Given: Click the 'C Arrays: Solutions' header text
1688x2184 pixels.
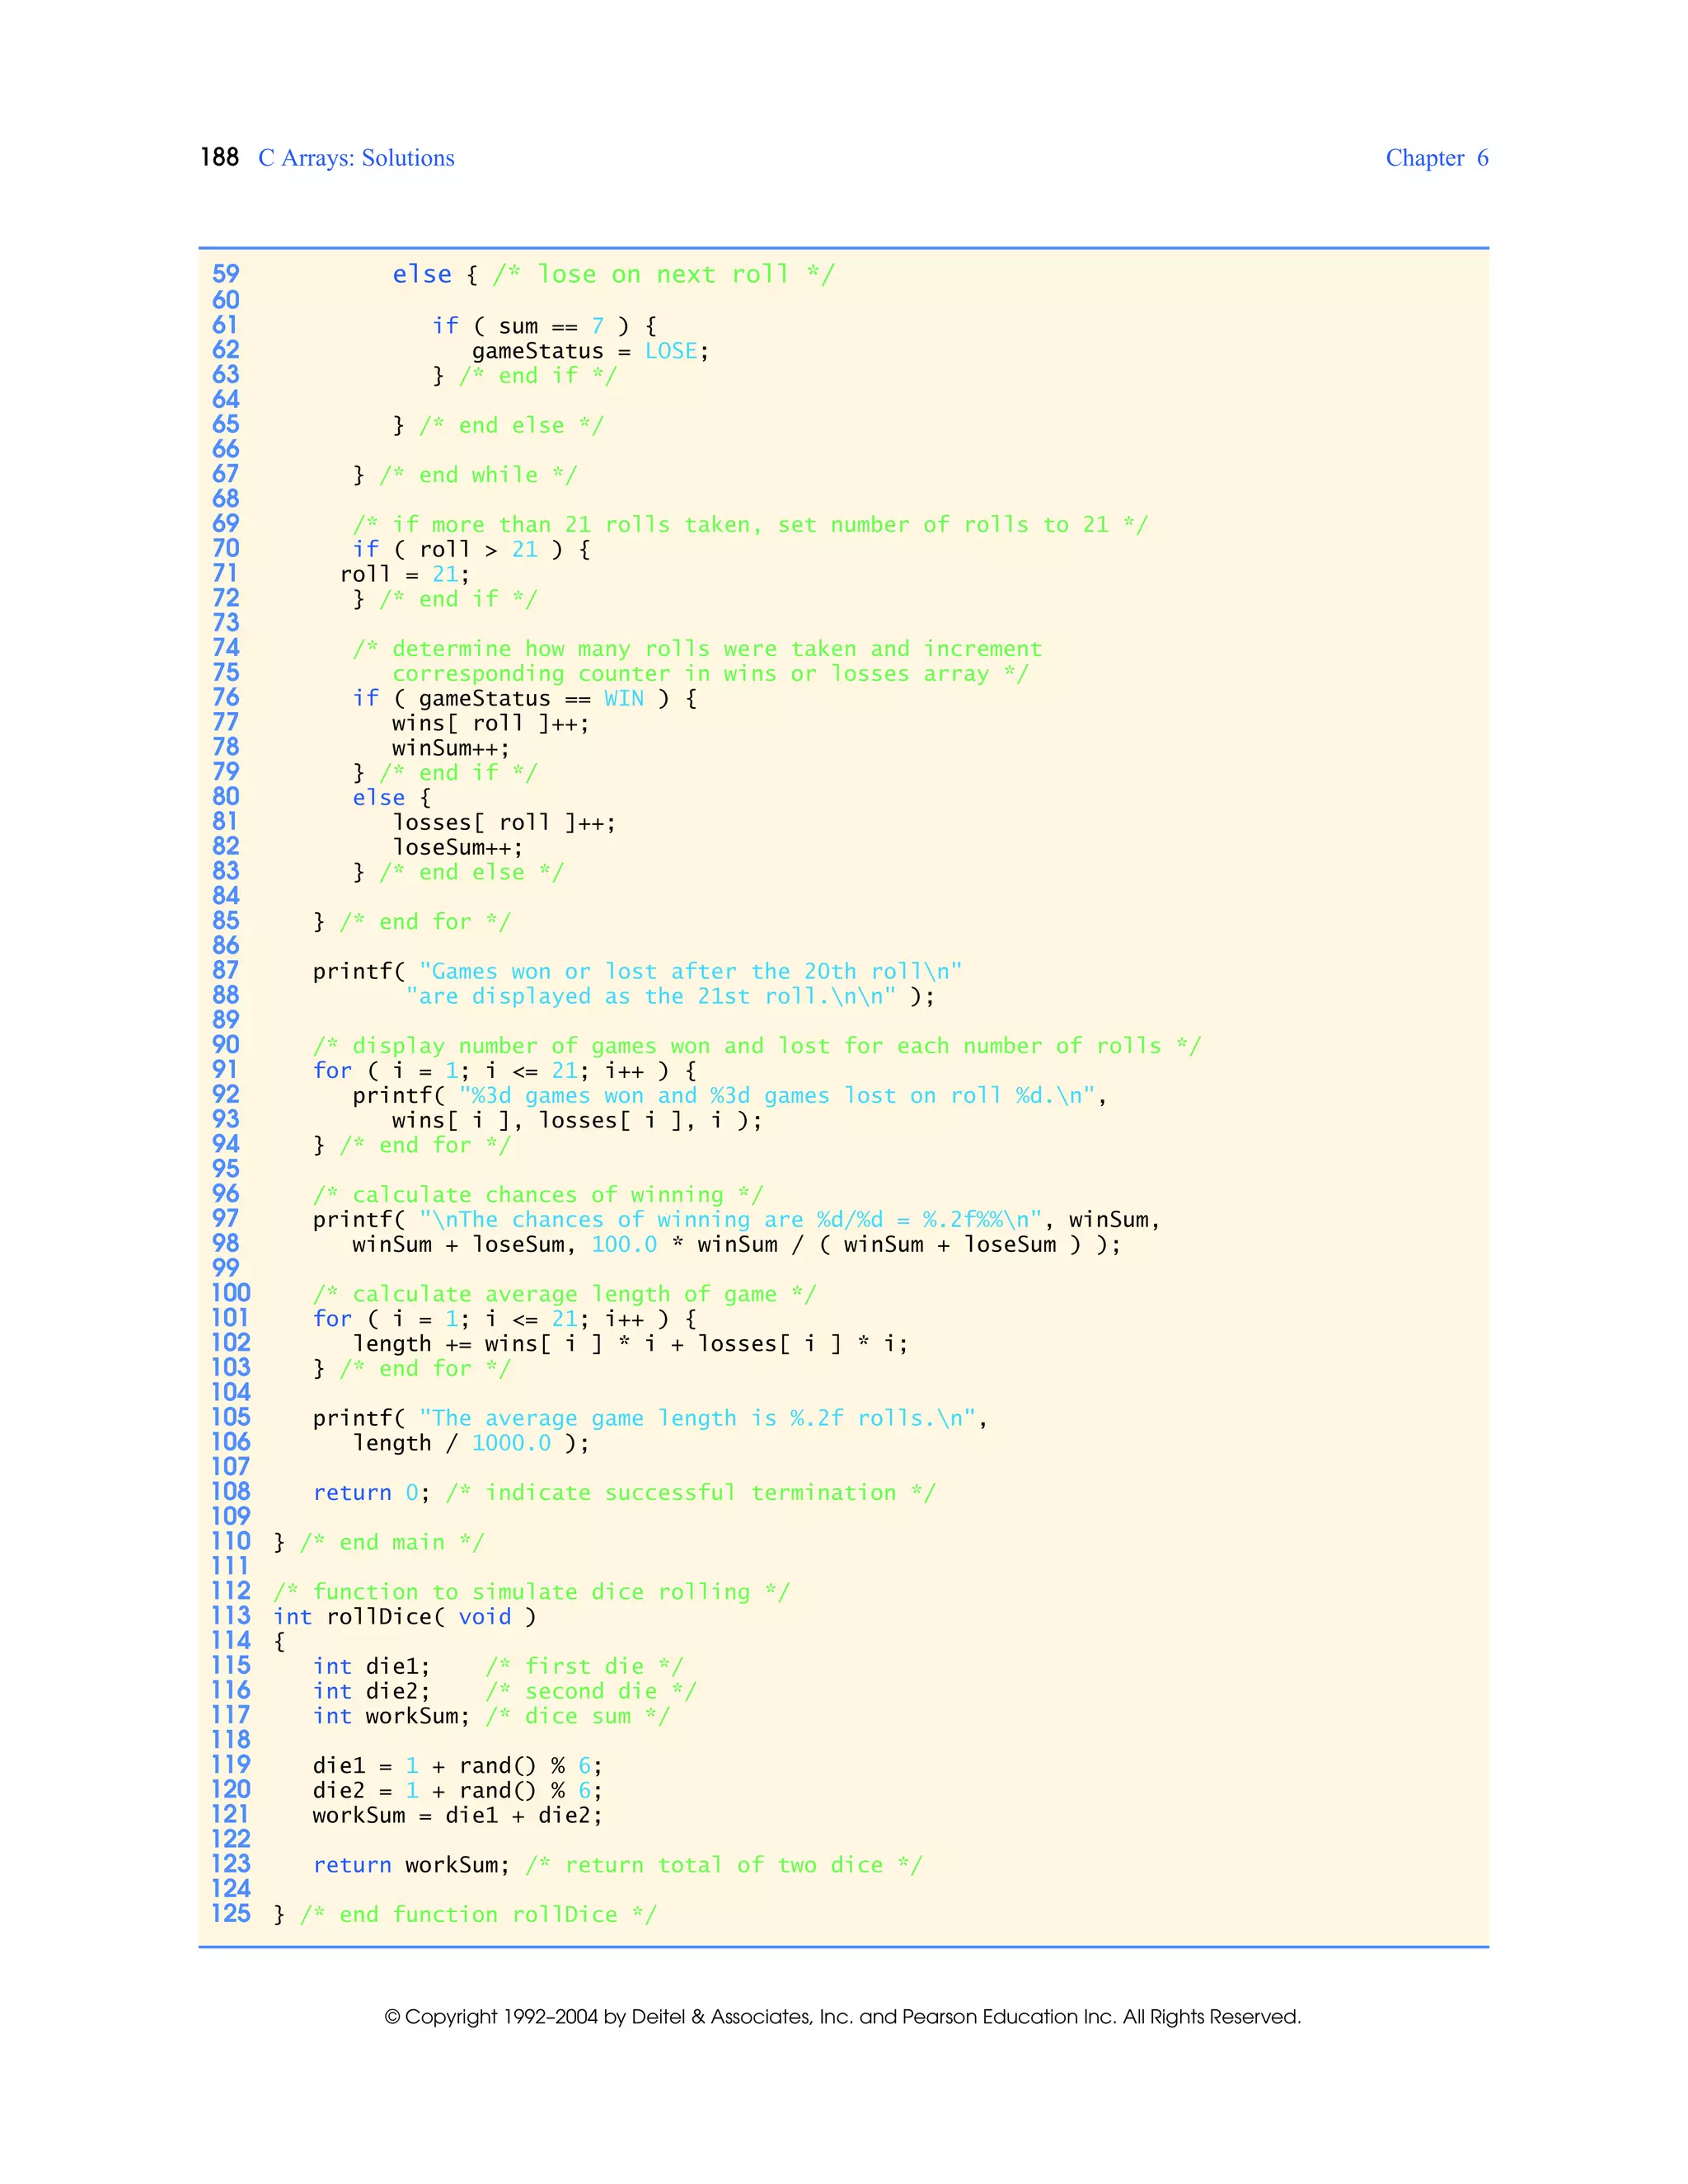Looking at the screenshot, I should click(x=356, y=158).
